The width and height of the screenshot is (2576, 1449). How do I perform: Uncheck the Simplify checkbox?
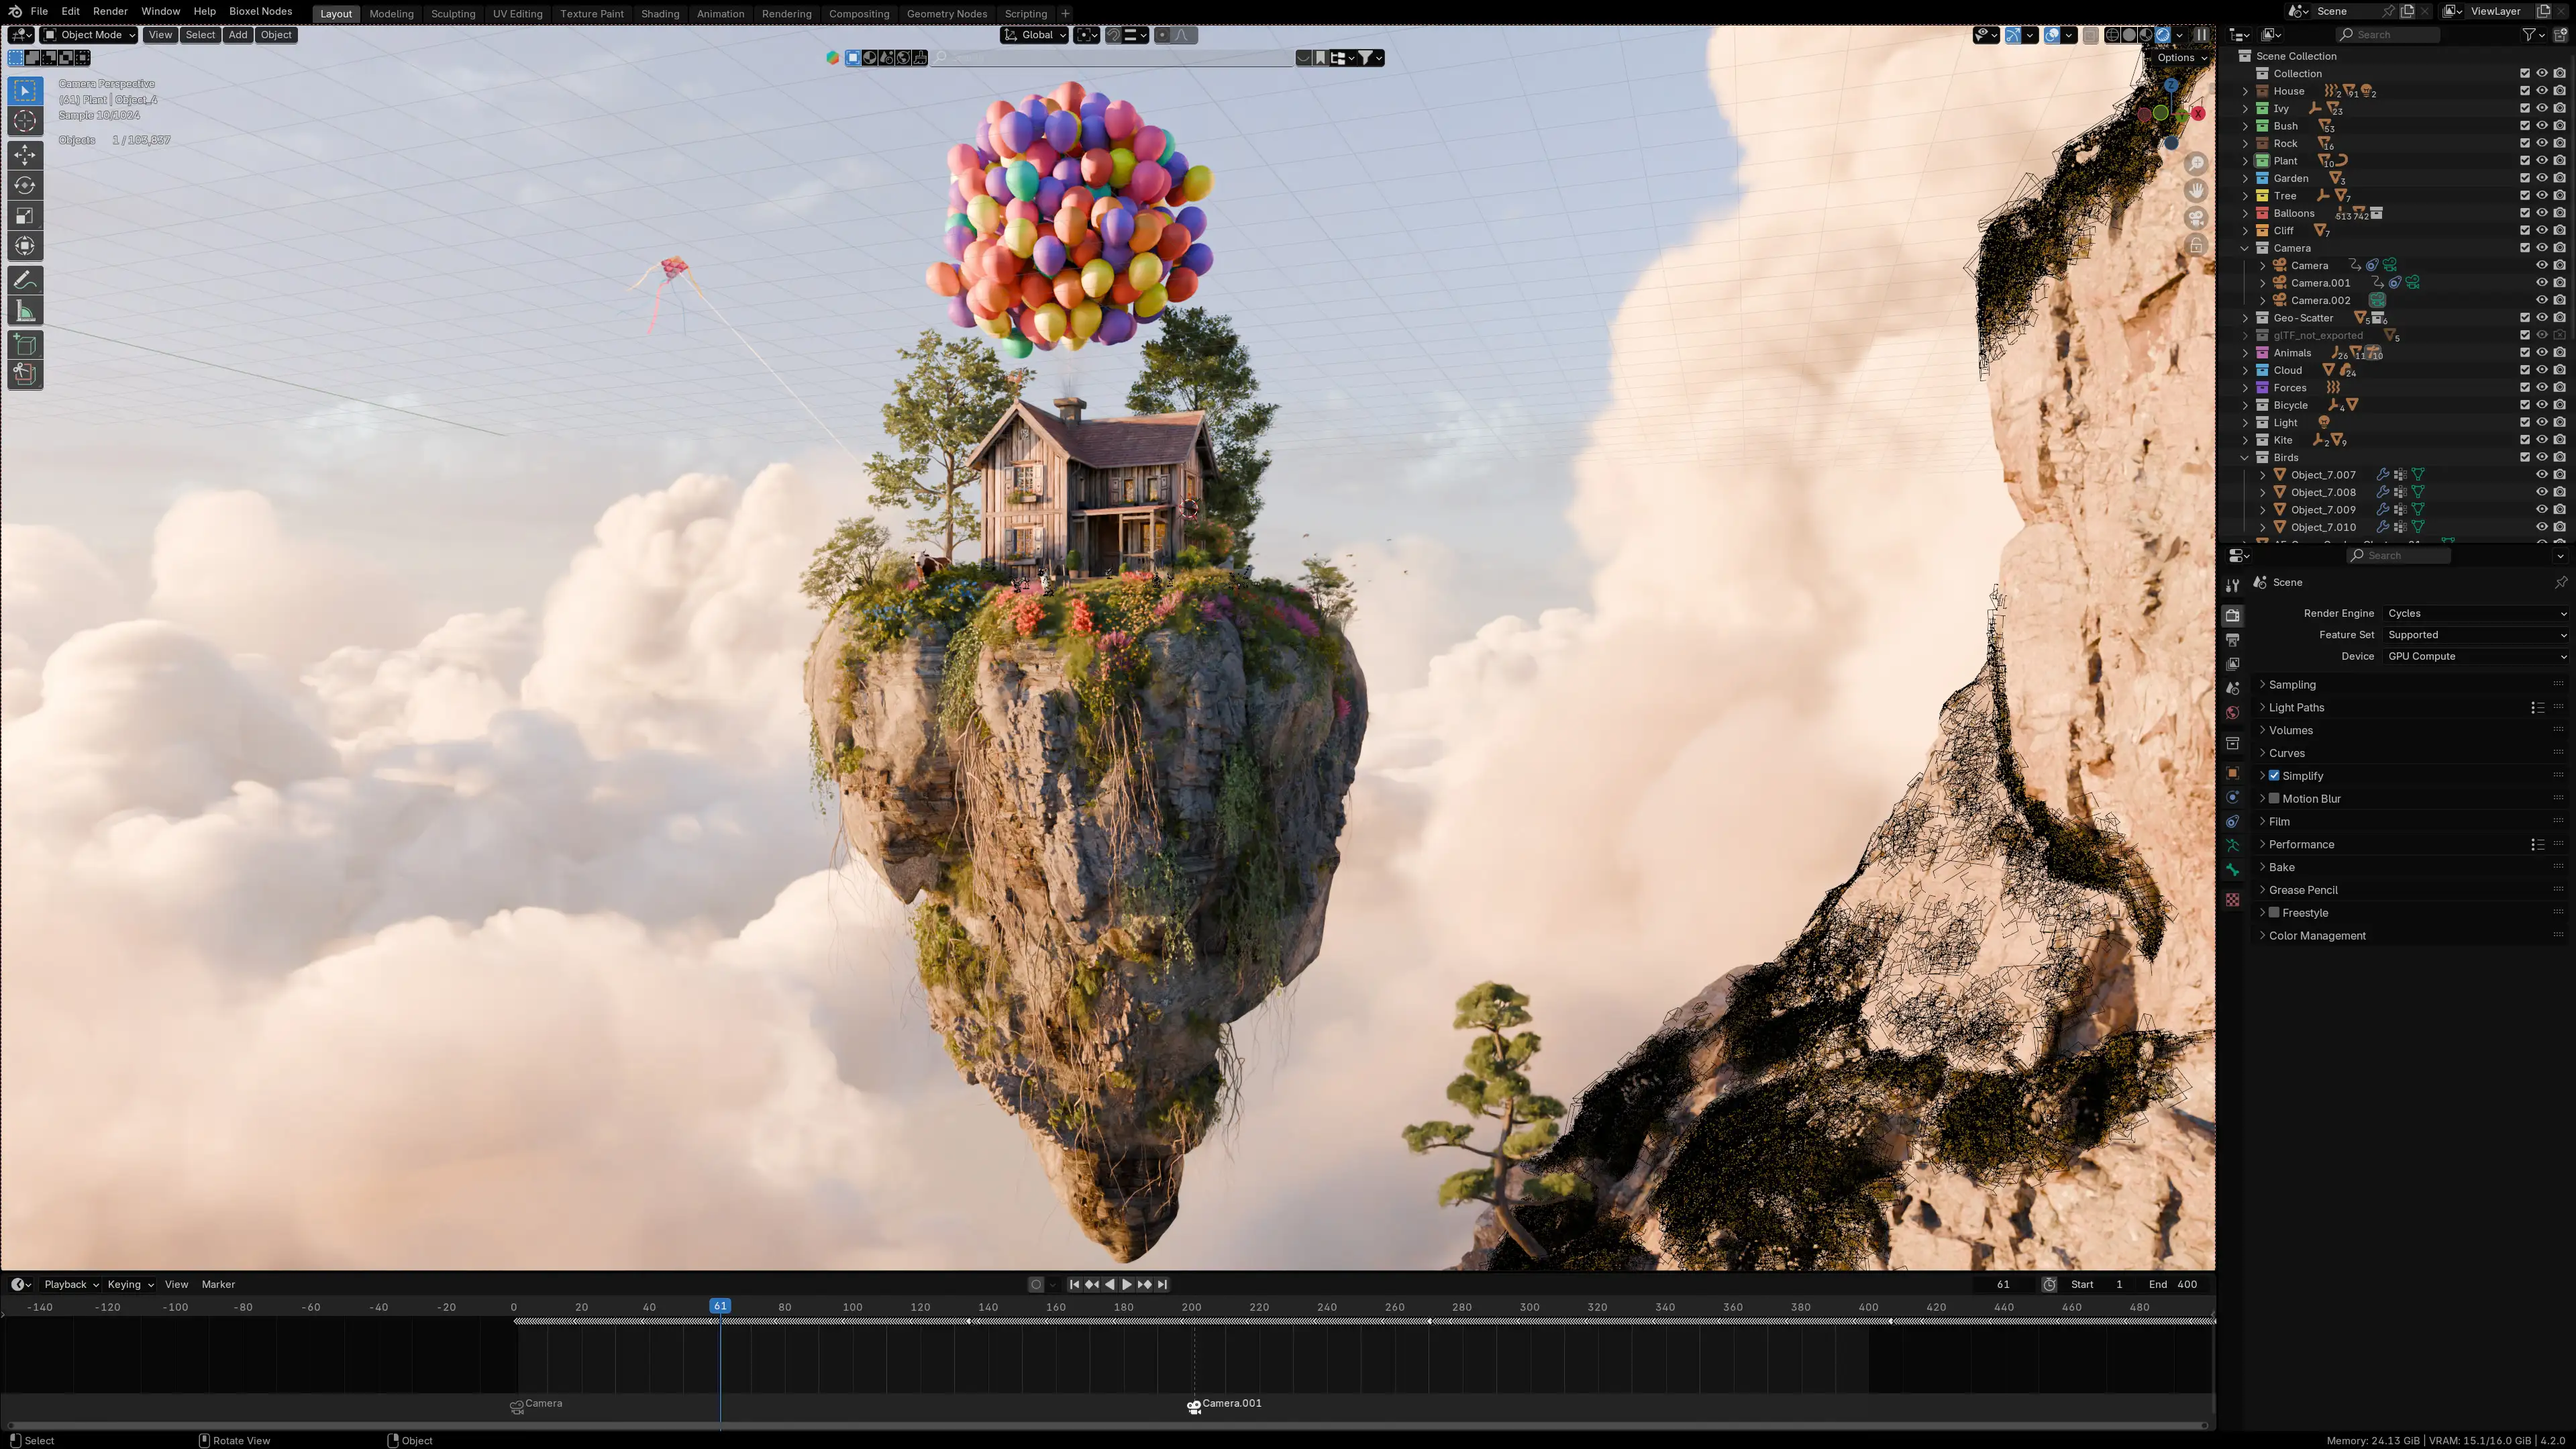[x=2274, y=776]
